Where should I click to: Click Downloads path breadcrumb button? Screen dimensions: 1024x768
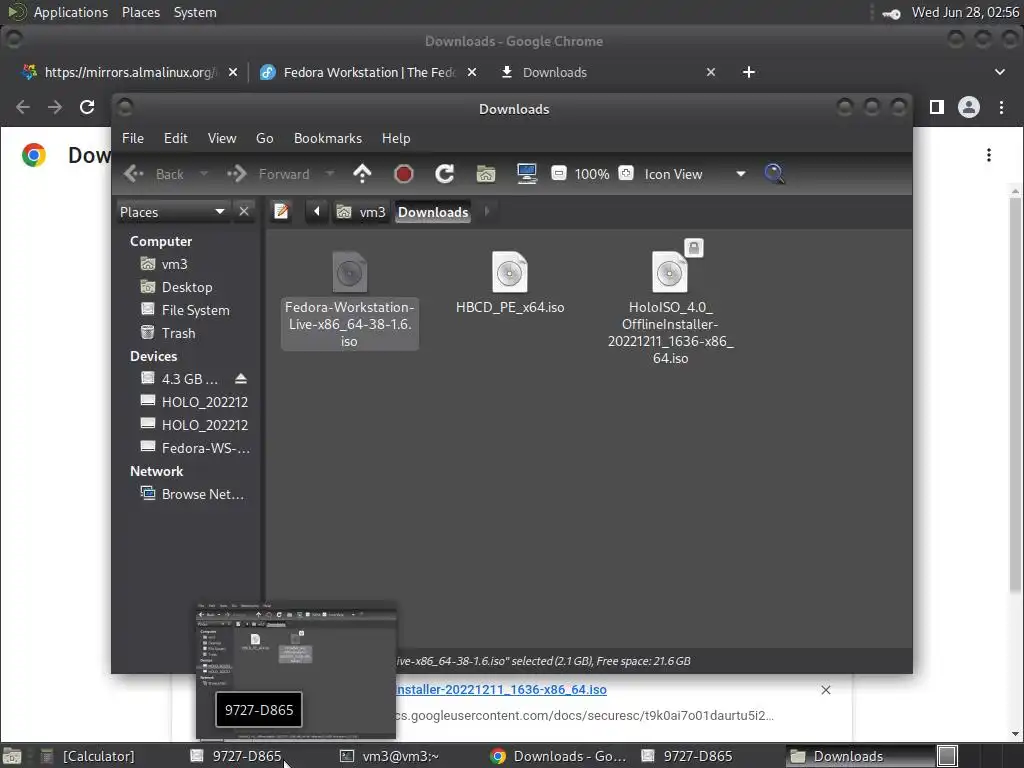point(433,212)
